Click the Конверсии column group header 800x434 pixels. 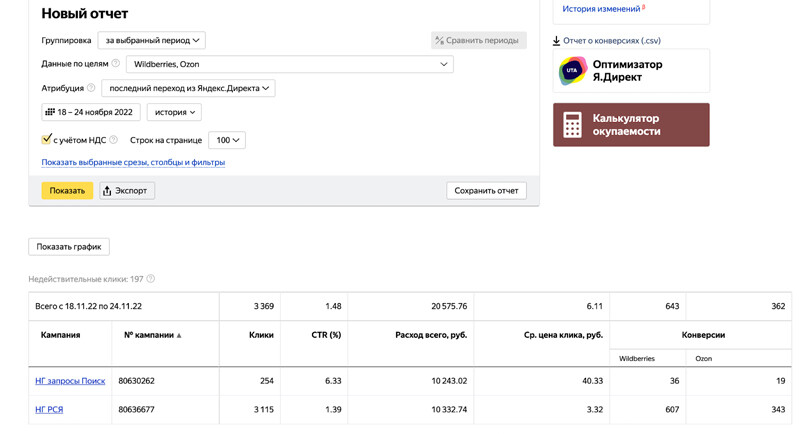(703, 335)
